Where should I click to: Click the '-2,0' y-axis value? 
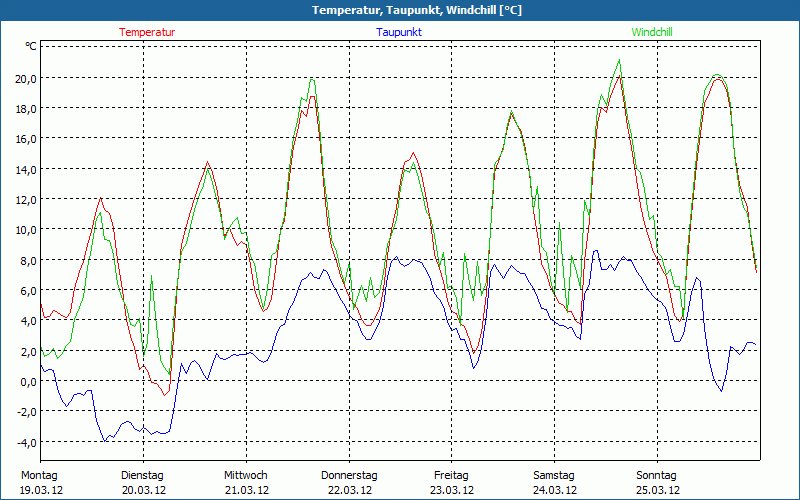coord(27,412)
